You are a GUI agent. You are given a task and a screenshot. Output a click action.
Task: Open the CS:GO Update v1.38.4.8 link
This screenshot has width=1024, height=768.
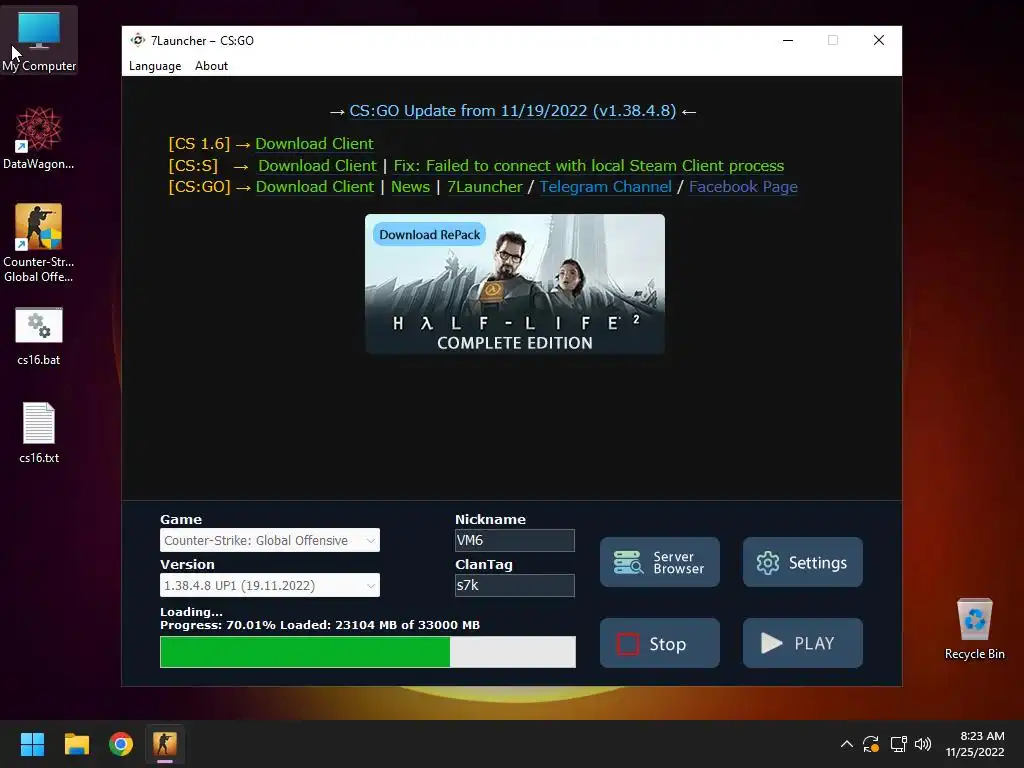513,111
